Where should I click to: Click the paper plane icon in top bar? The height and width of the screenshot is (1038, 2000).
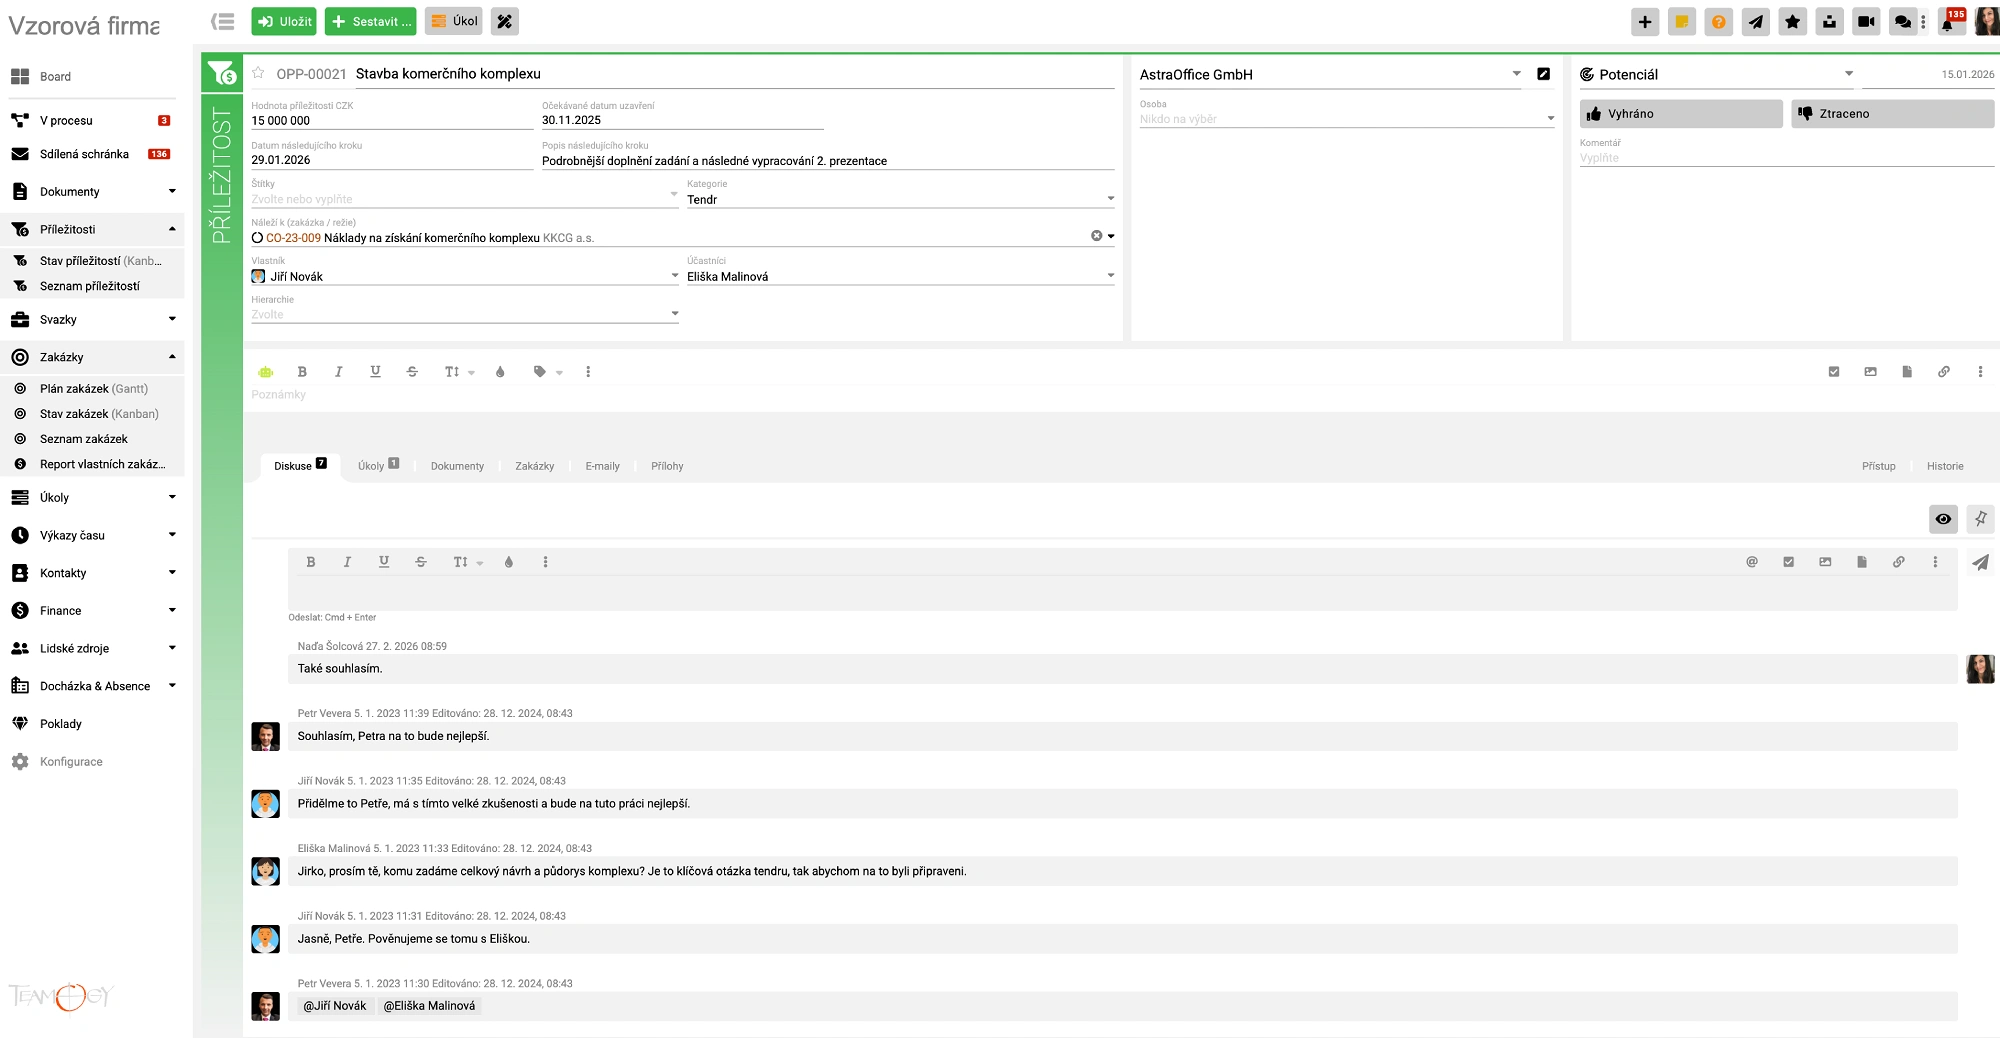point(1756,22)
